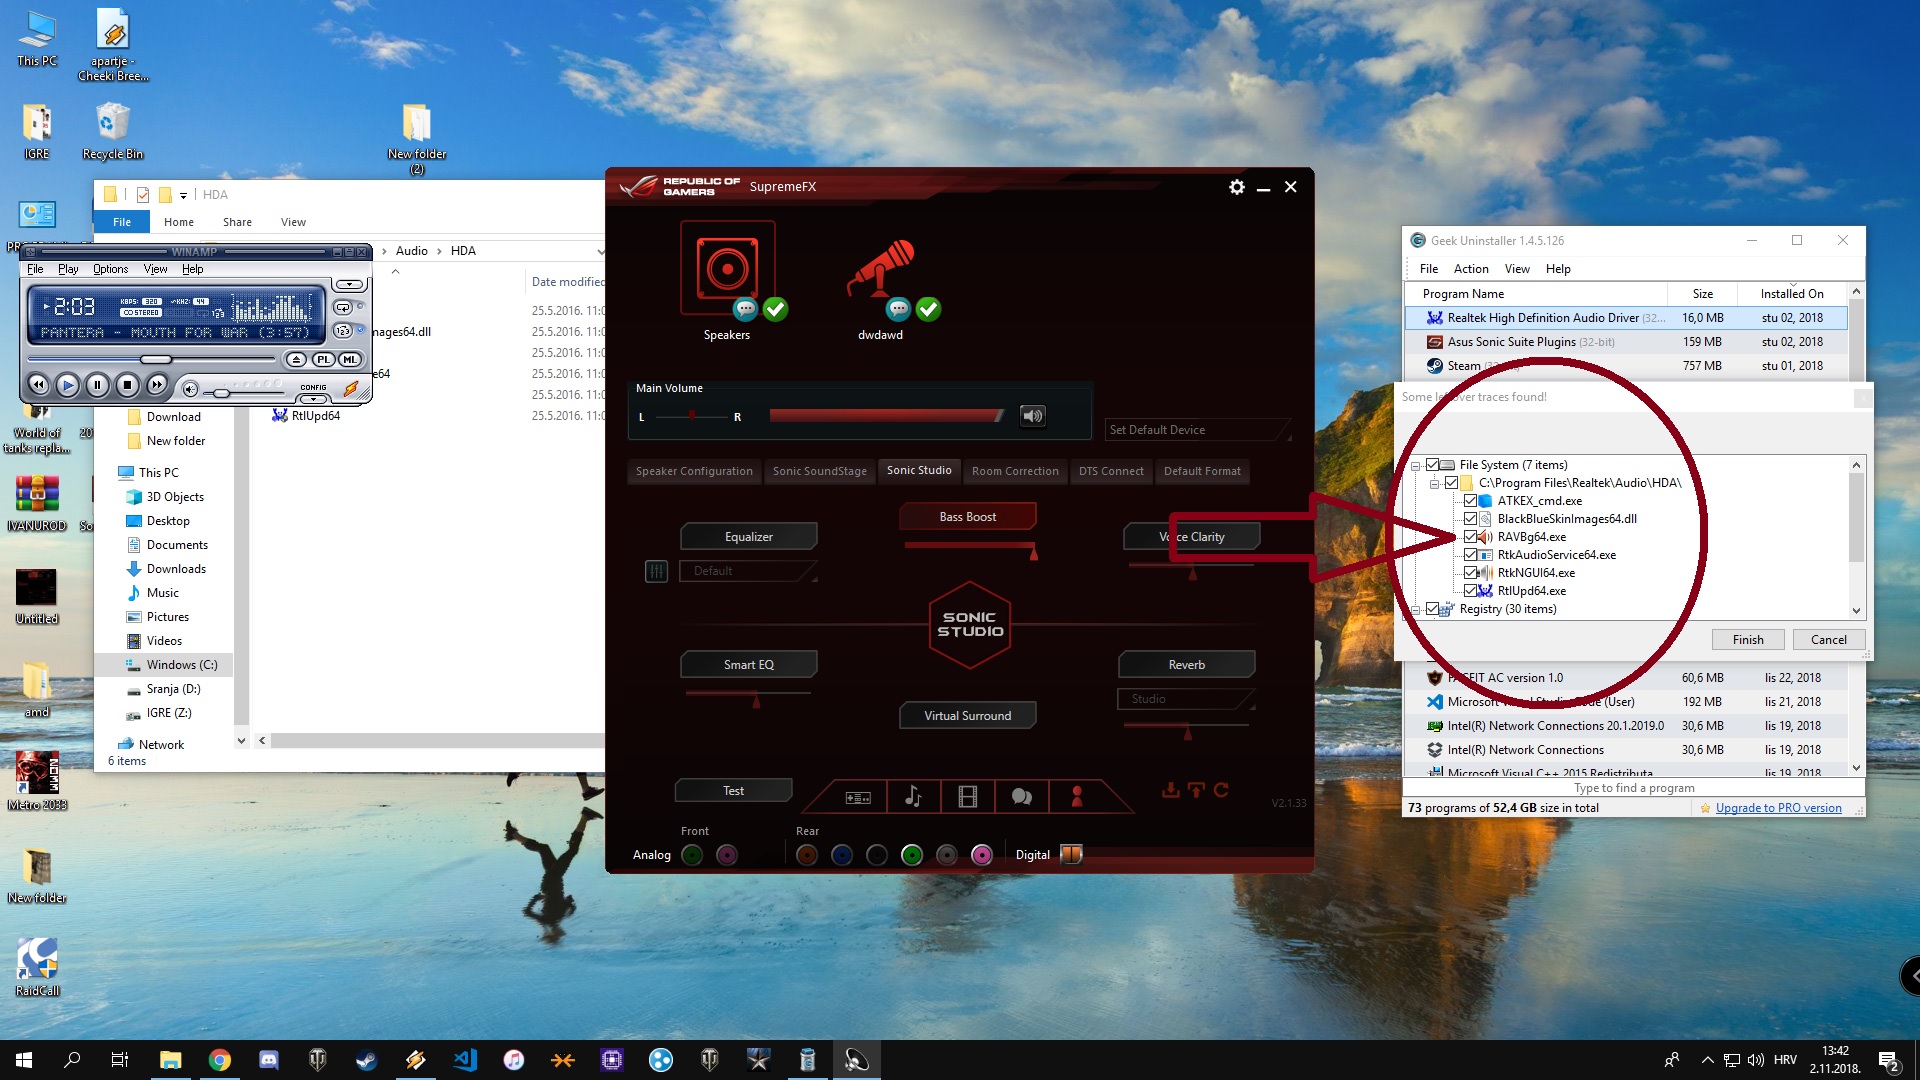Select the movie preset film icon
The height and width of the screenshot is (1080, 1920).
967,797
